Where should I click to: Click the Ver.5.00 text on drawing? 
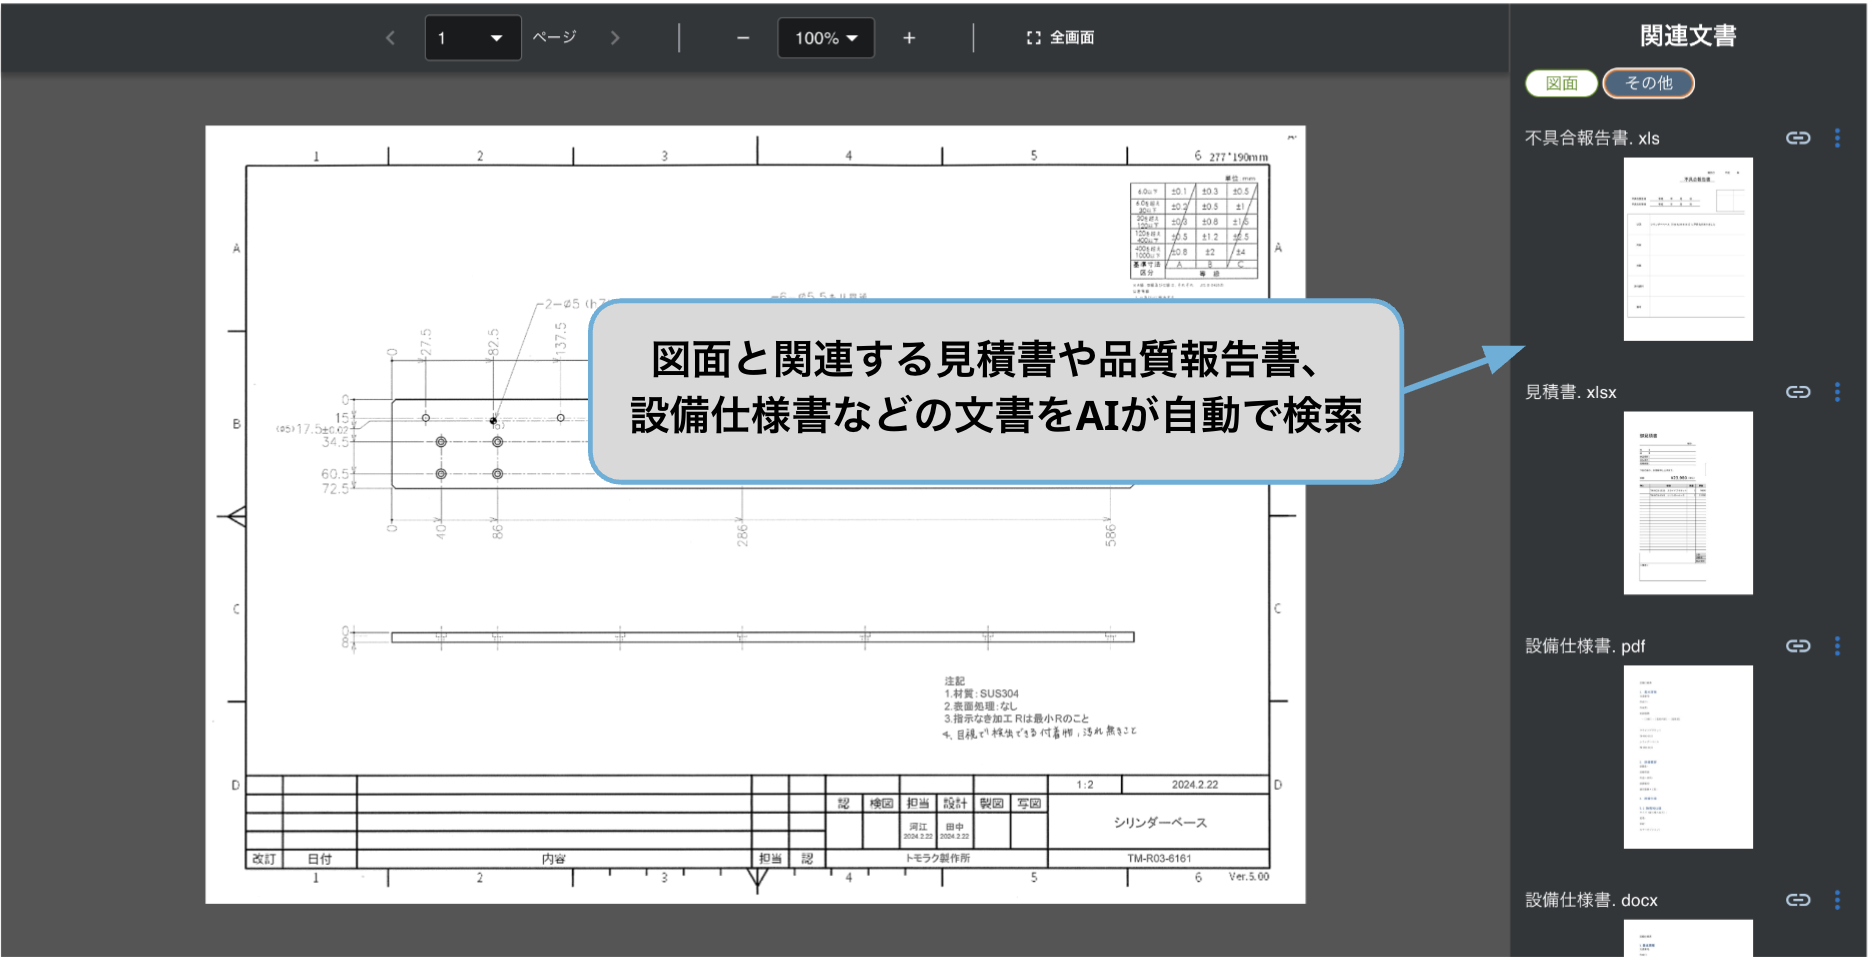1249,877
